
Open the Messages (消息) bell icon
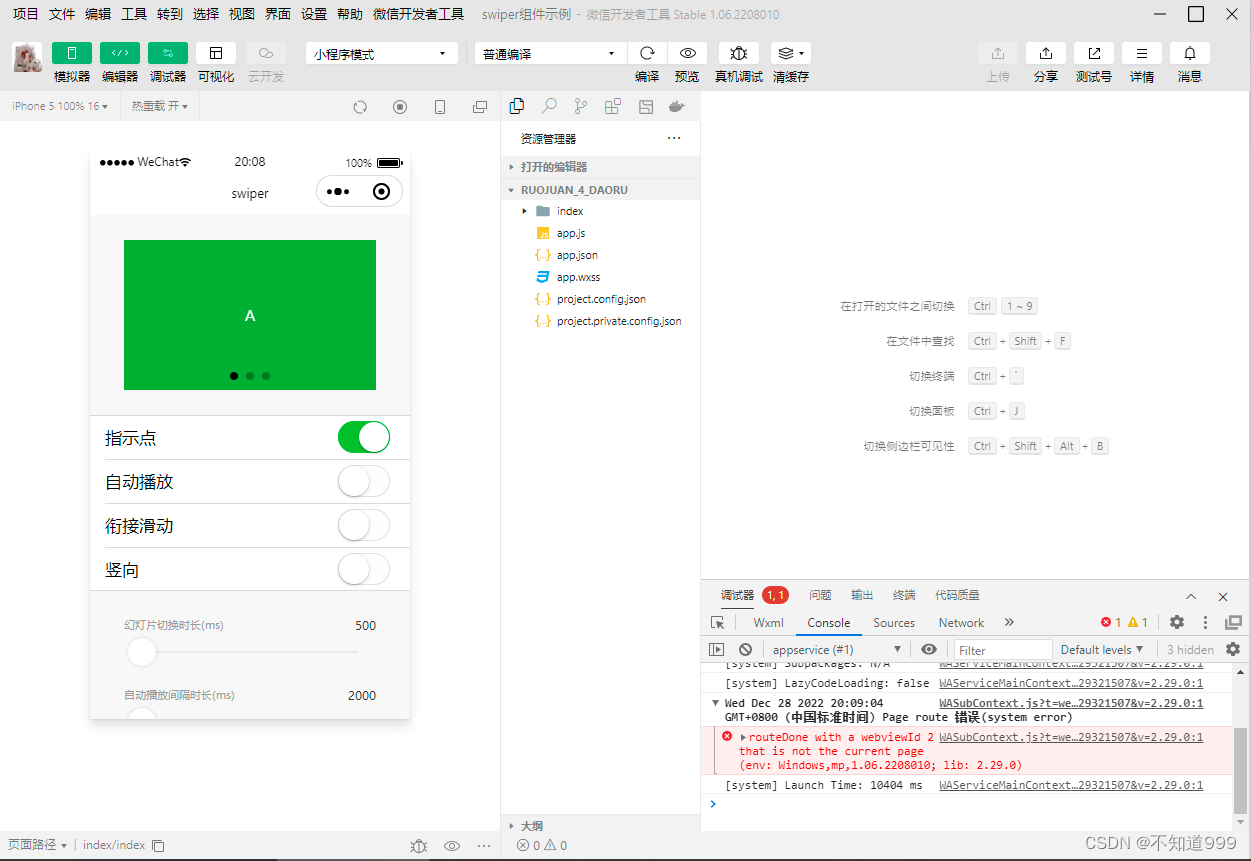click(x=1190, y=53)
